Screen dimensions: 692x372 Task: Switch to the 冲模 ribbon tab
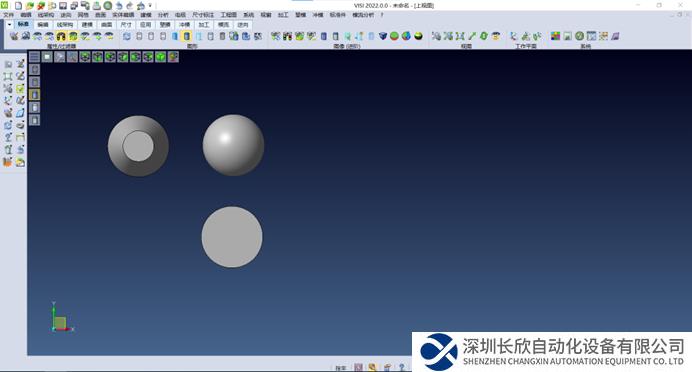pyautogui.click(x=184, y=25)
